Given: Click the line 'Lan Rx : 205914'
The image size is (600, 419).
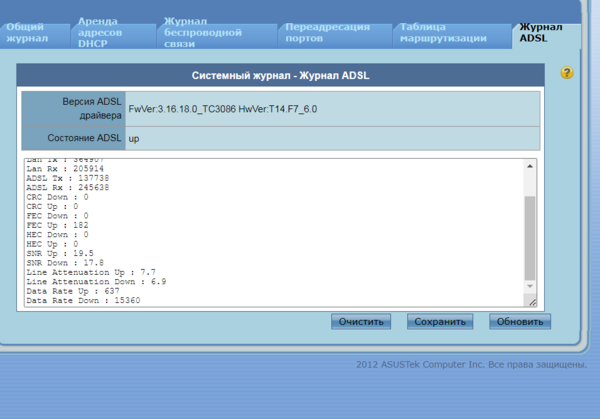Looking at the screenshot, I should (65, 169).
